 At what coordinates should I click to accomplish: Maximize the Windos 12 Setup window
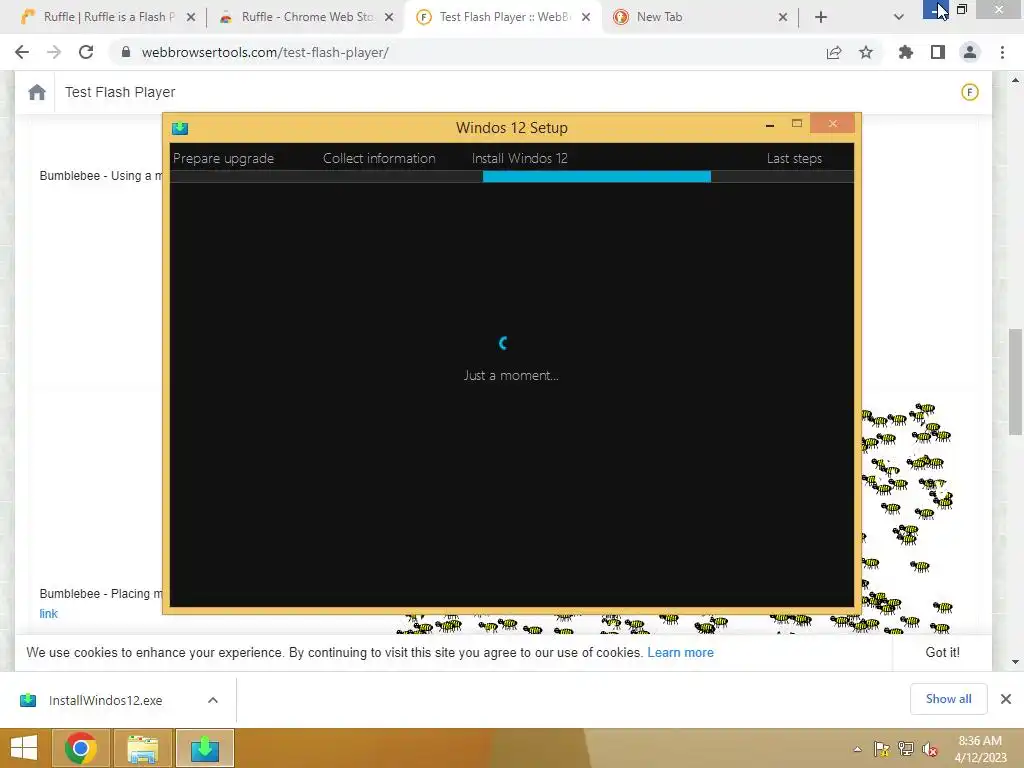tap(797, 123)
